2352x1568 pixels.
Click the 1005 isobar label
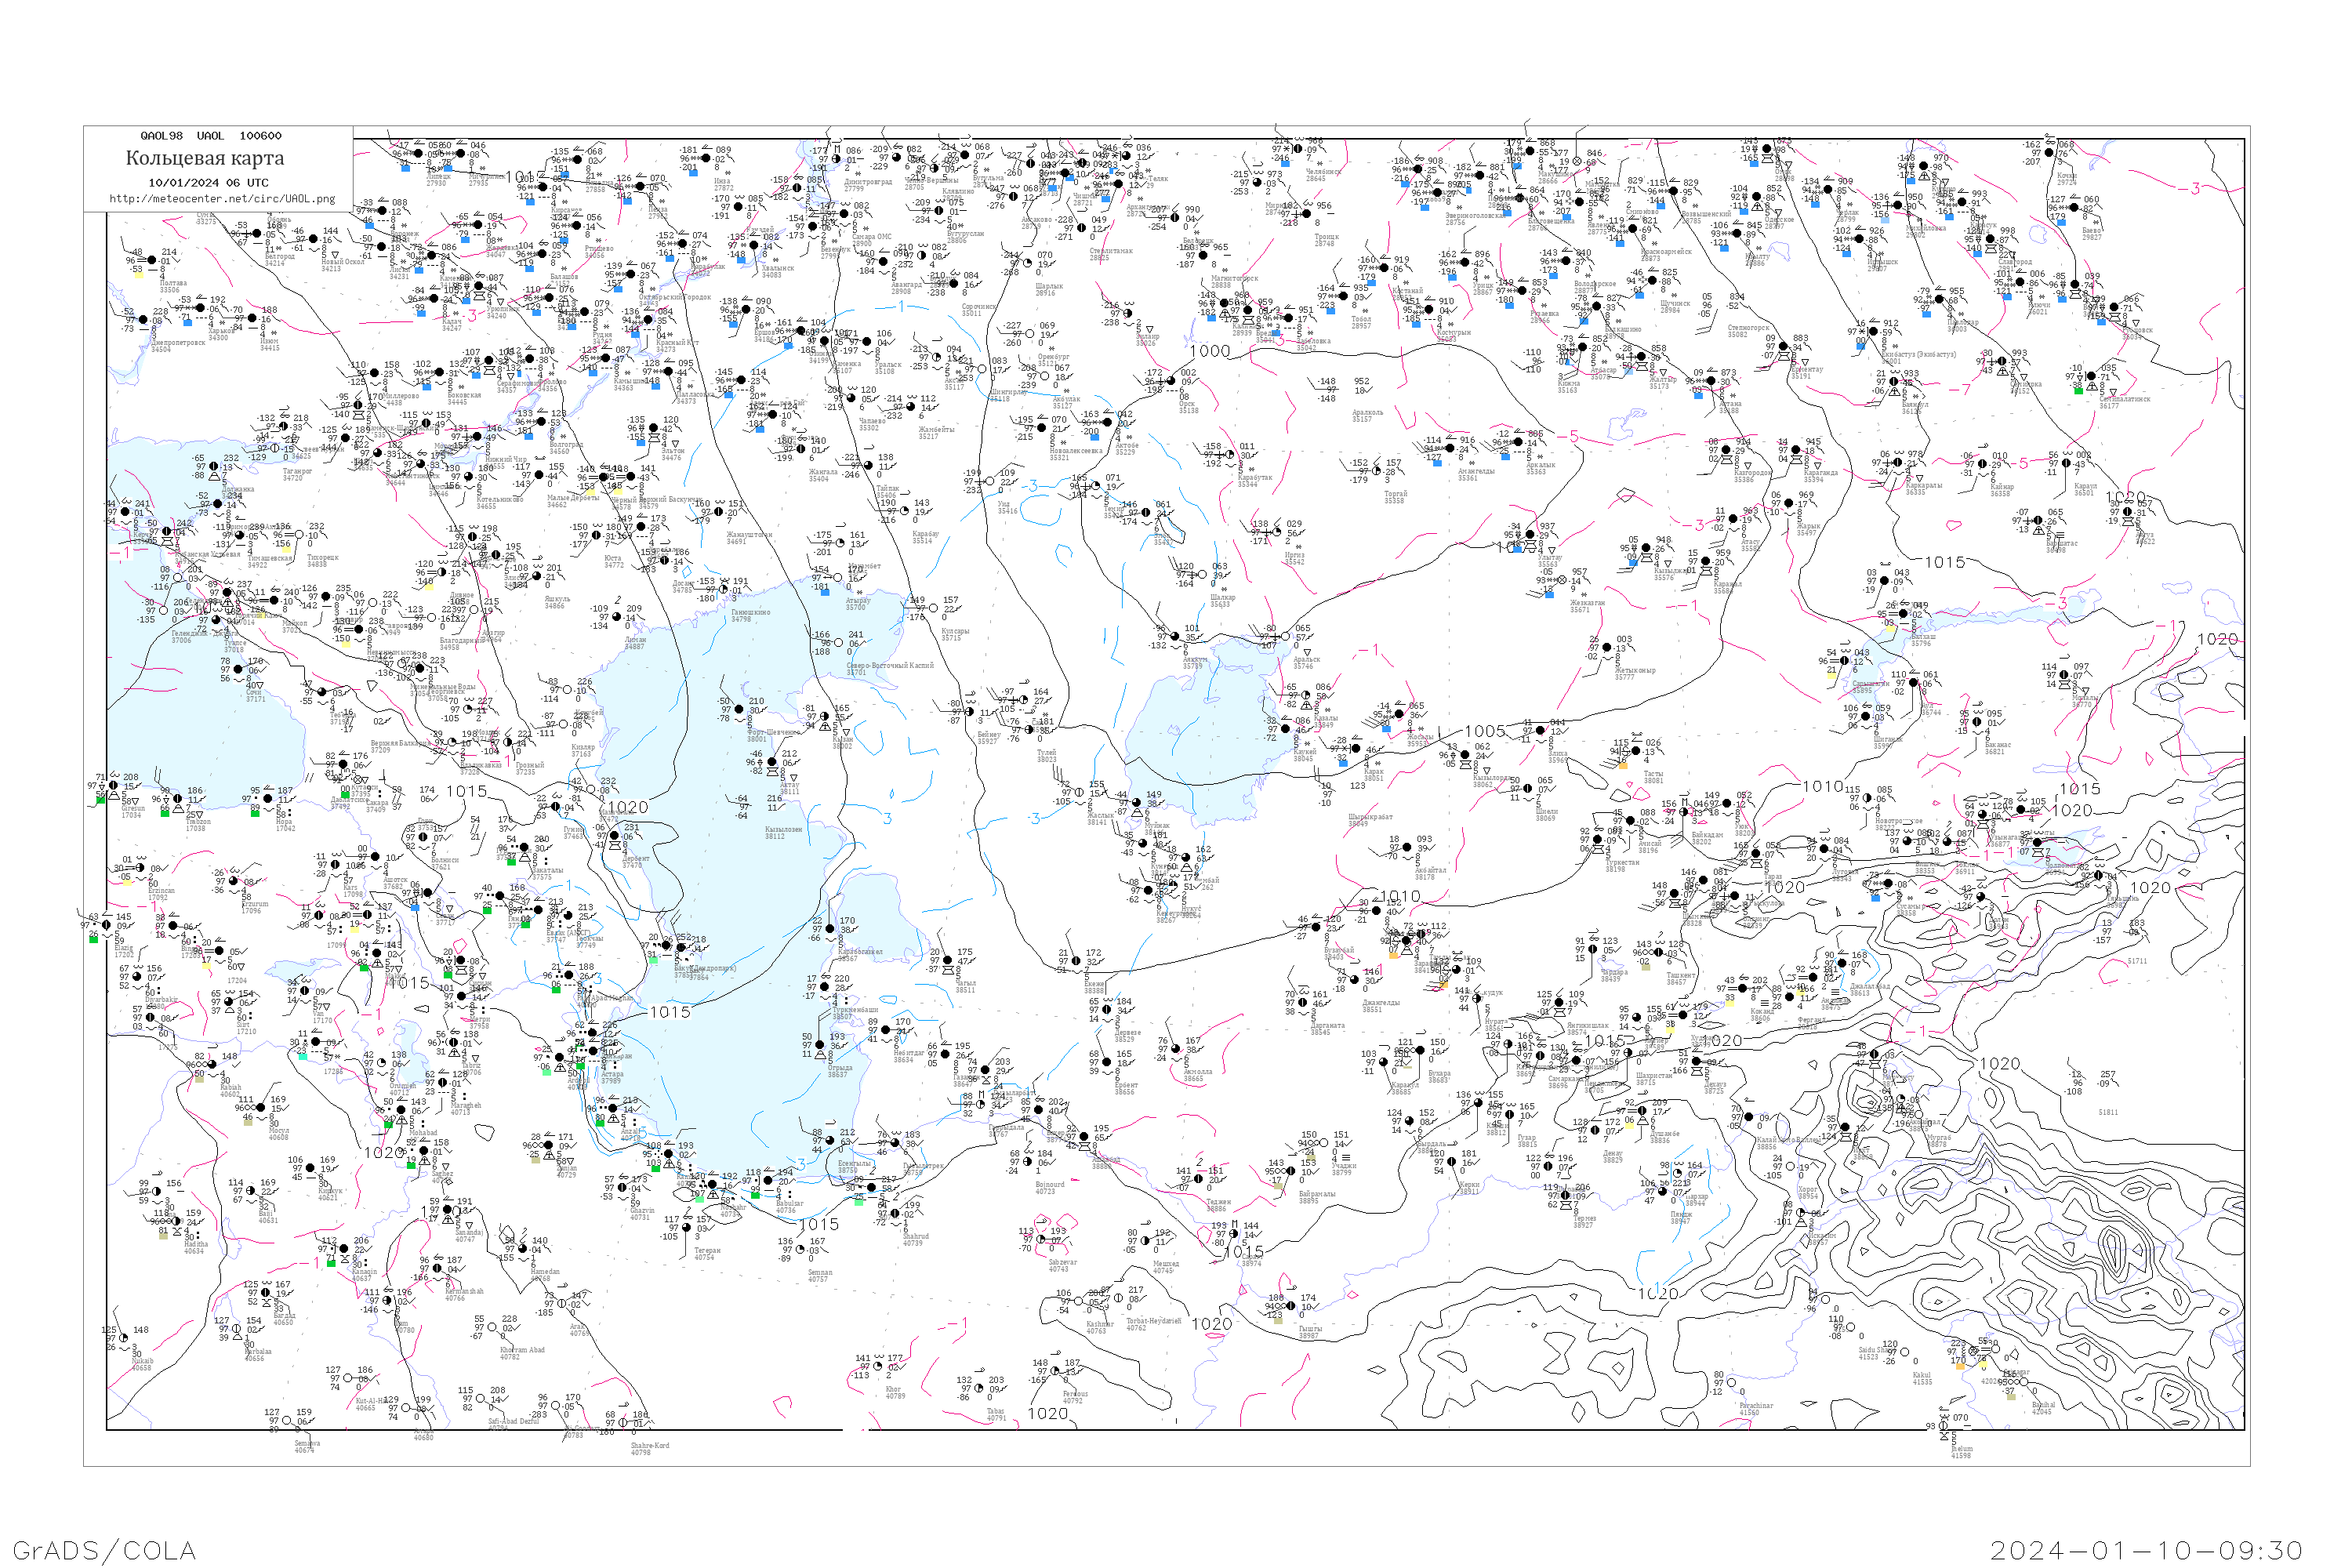click(x=1484, y=731)
